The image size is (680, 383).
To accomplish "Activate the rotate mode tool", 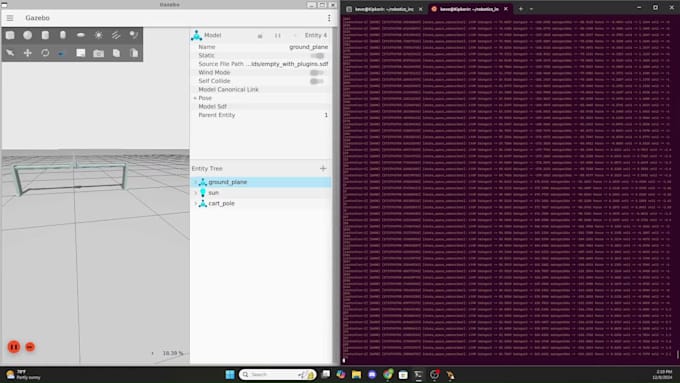I will click(45, 53).
